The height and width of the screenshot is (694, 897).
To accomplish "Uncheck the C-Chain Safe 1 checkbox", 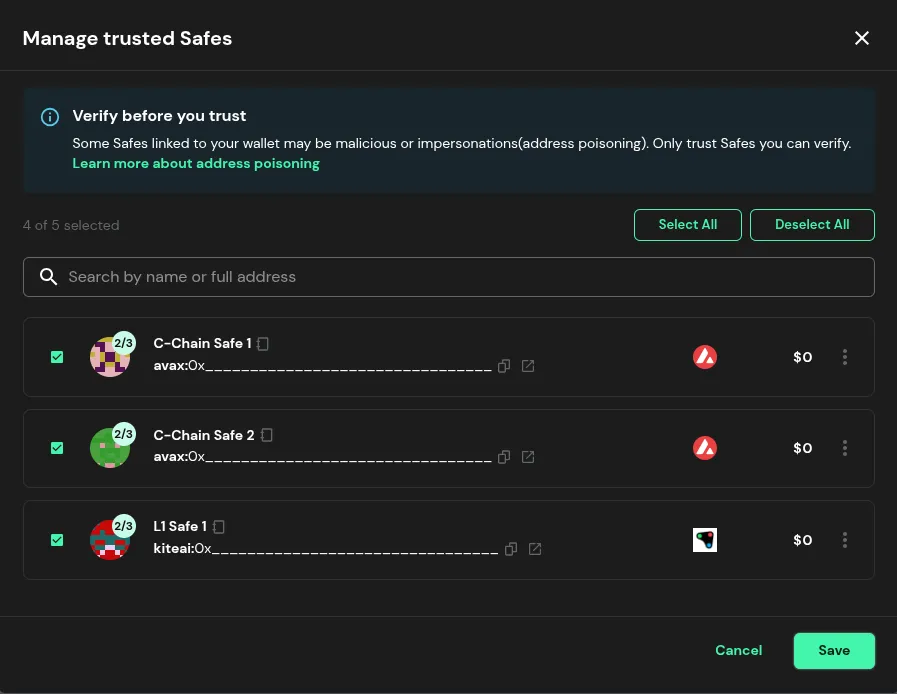I will tap(57, 357).
